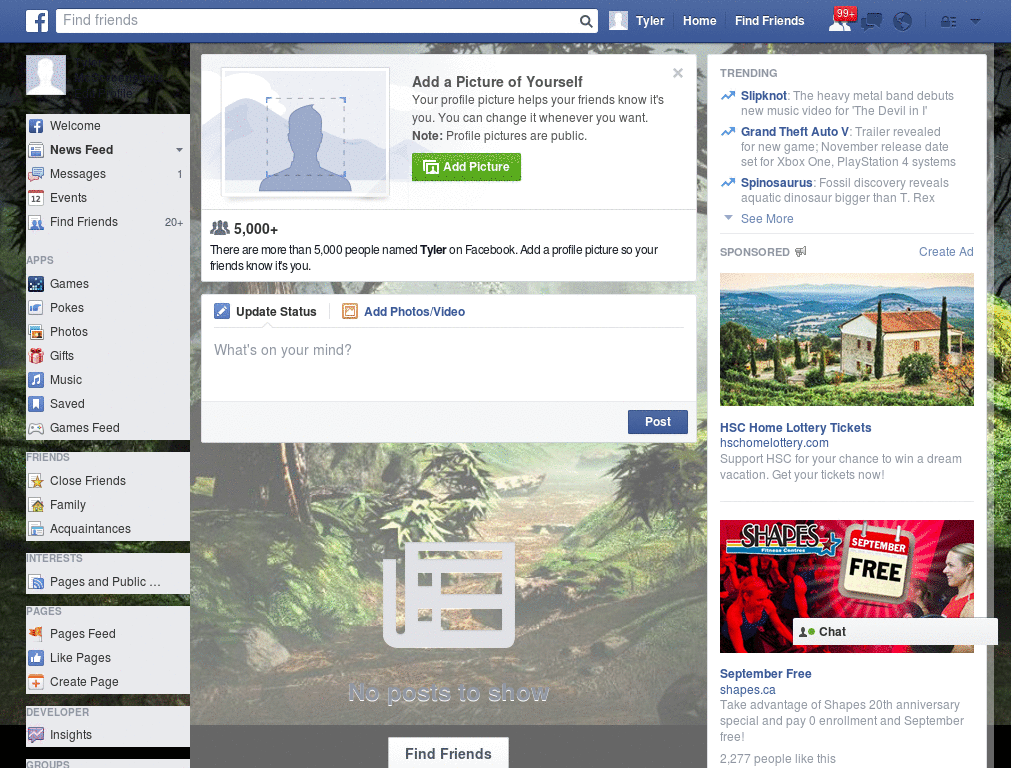Screen dimensions: 1024x768
Task: Open the Music app icon
Action: pyautogui.click(x=36, y=380)
